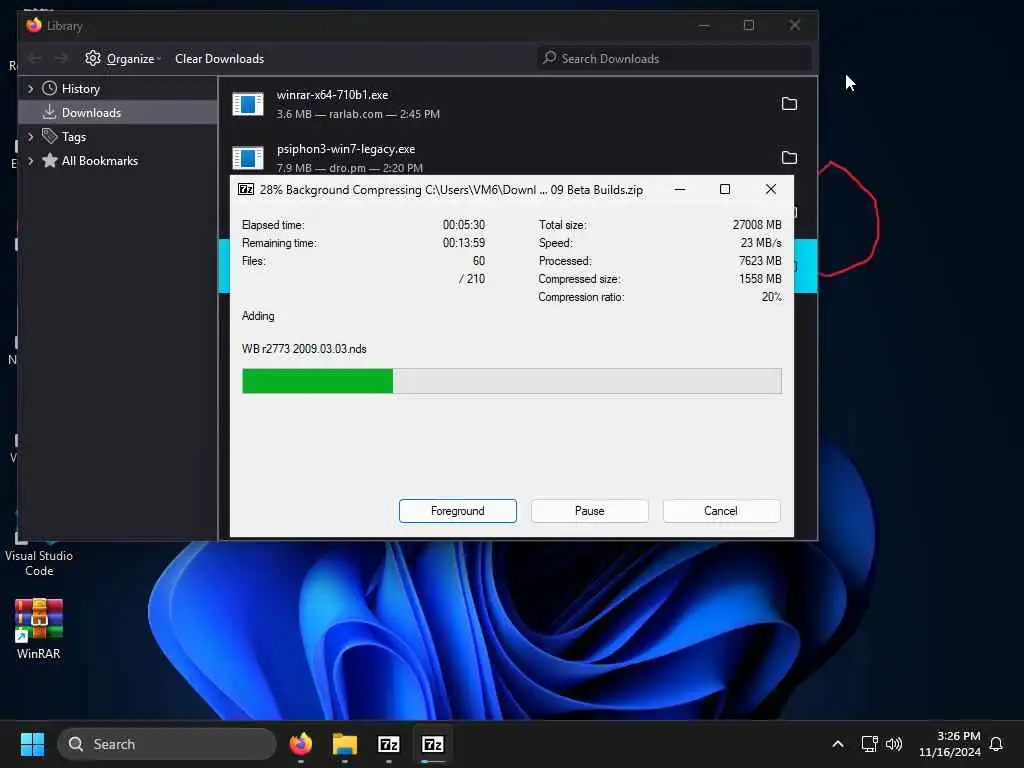Close the 7-Zip compressing dialog
This screenshot has height=768, width=1024.
(x=771, y=189)
